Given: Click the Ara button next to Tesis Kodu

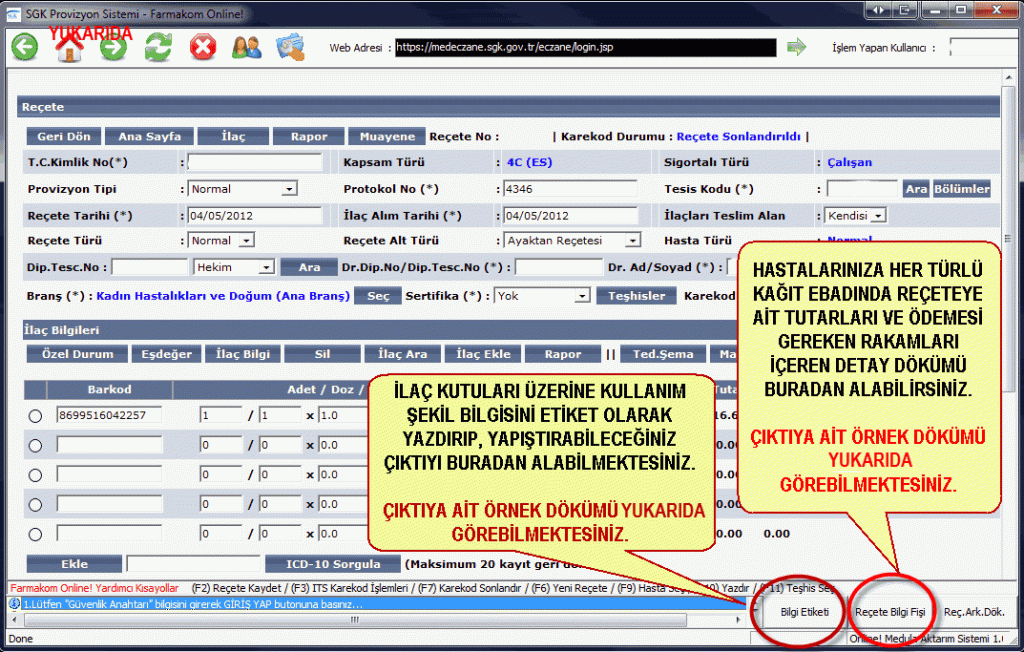Looking at the screenshot, I should pyautogui.click(x=916, y=189).
